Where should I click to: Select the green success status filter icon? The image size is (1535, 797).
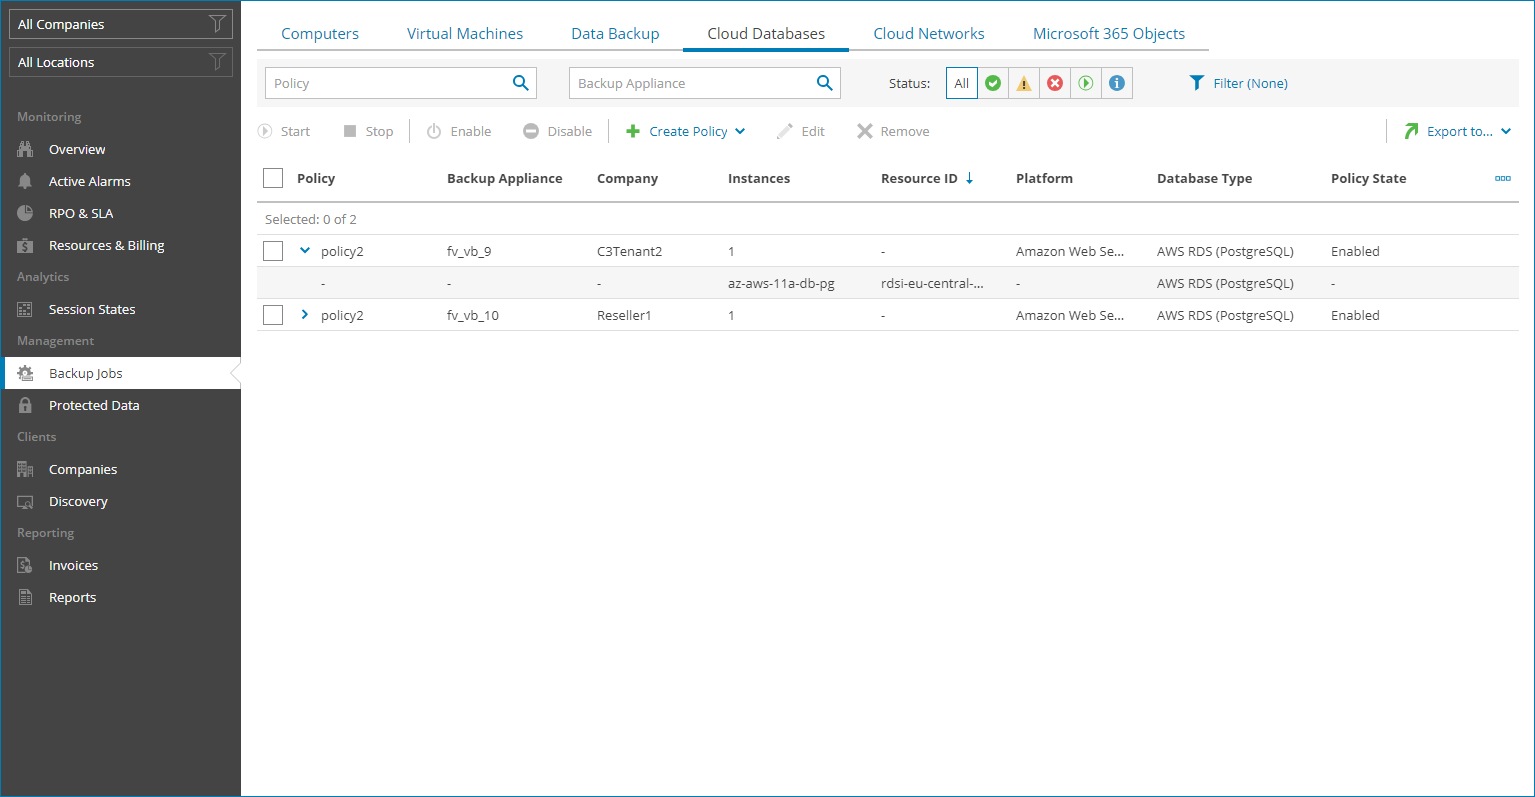click(993, 83)
